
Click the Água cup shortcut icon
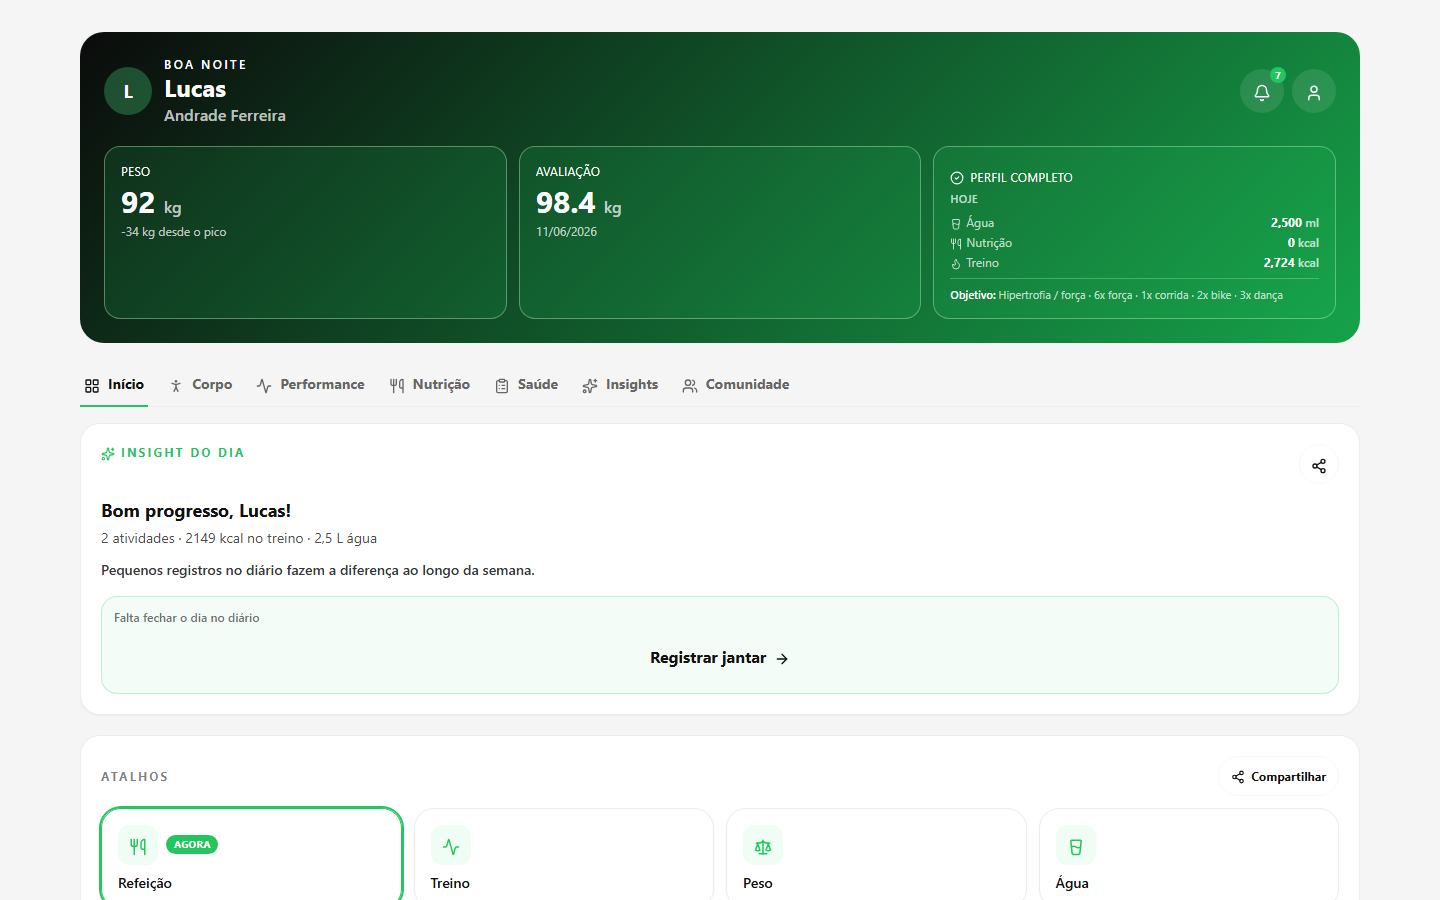coord(1076,846)
